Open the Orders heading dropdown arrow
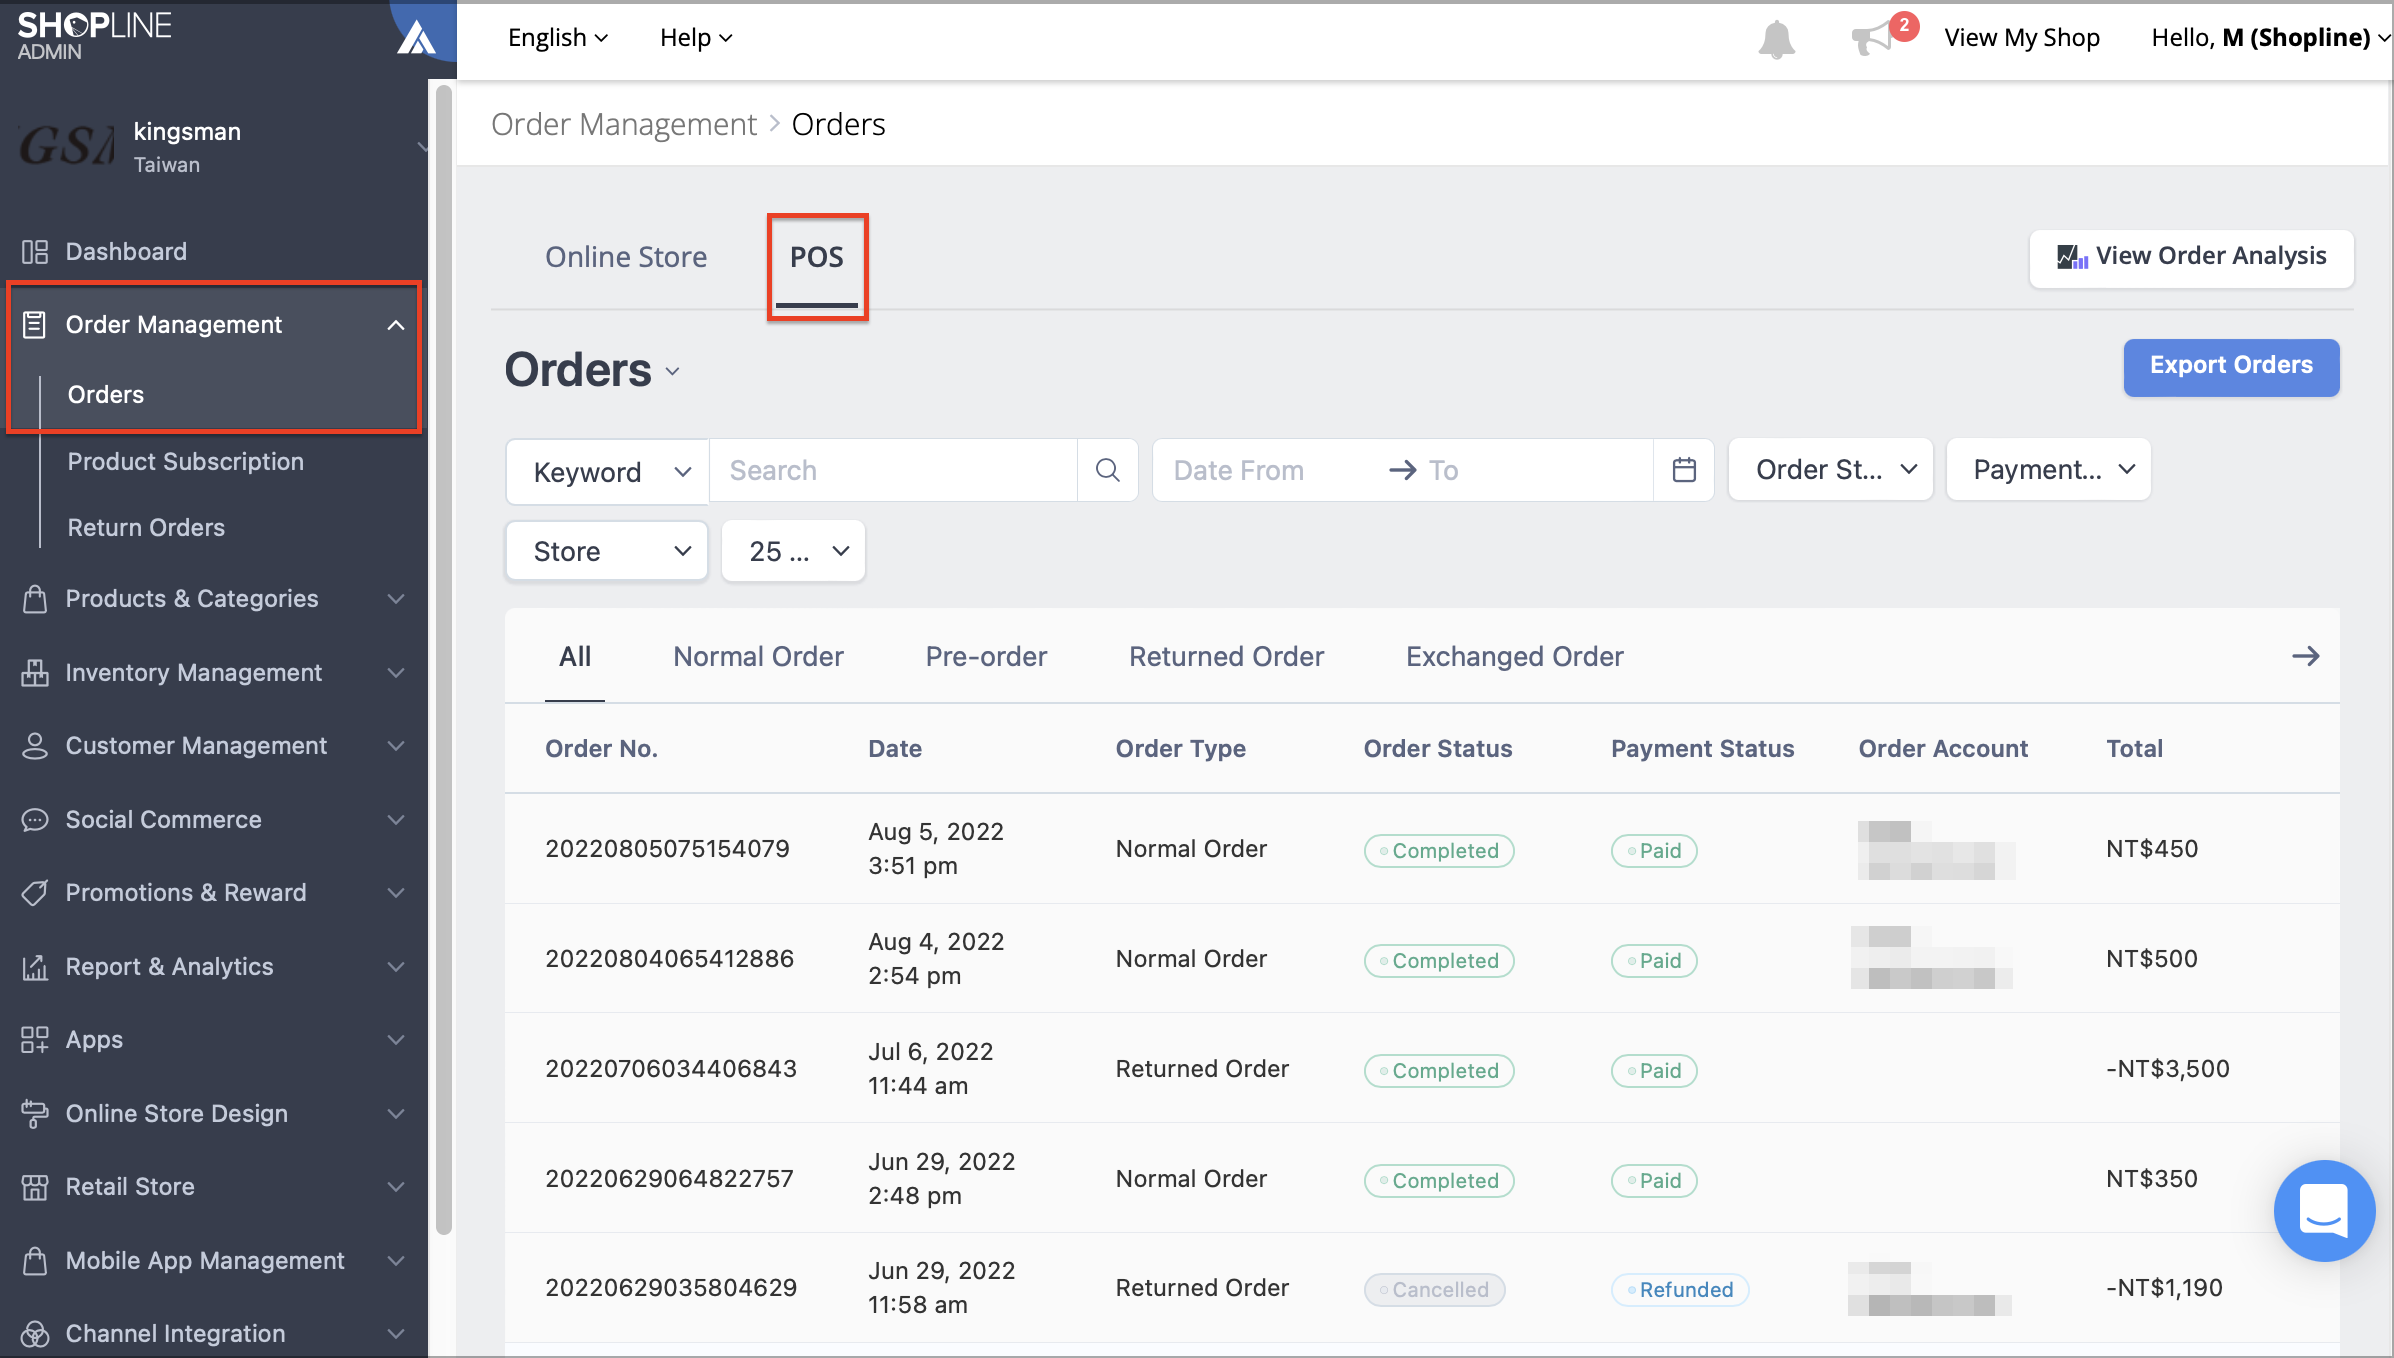 tap(673, 372)
